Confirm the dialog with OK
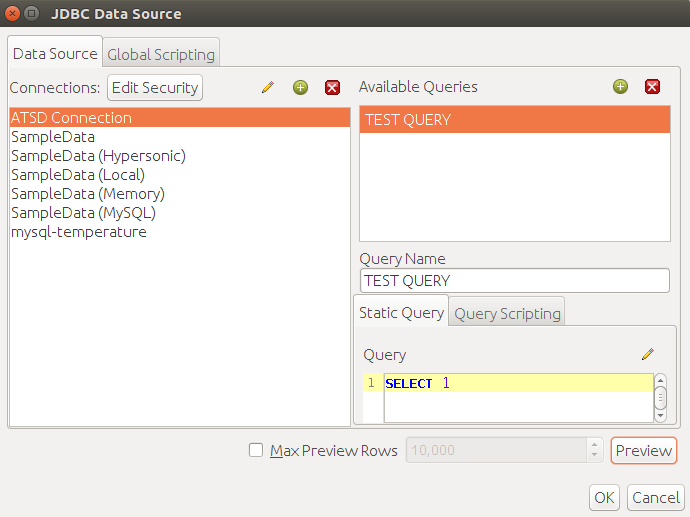This screenshot has width=690, height=517. point(604,498)
